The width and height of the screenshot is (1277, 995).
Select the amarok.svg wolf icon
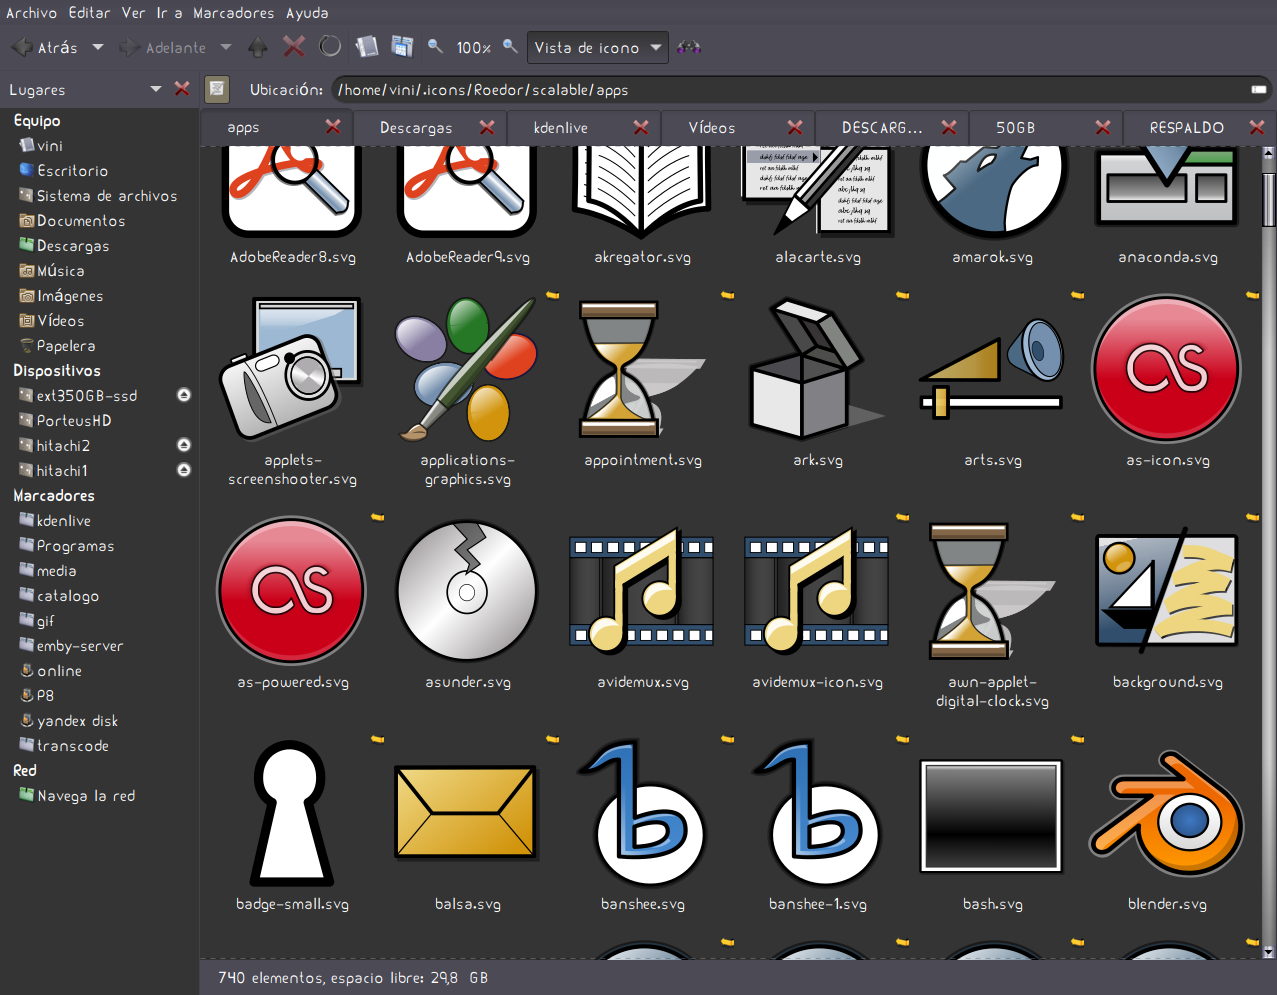[x=993, y=191]
